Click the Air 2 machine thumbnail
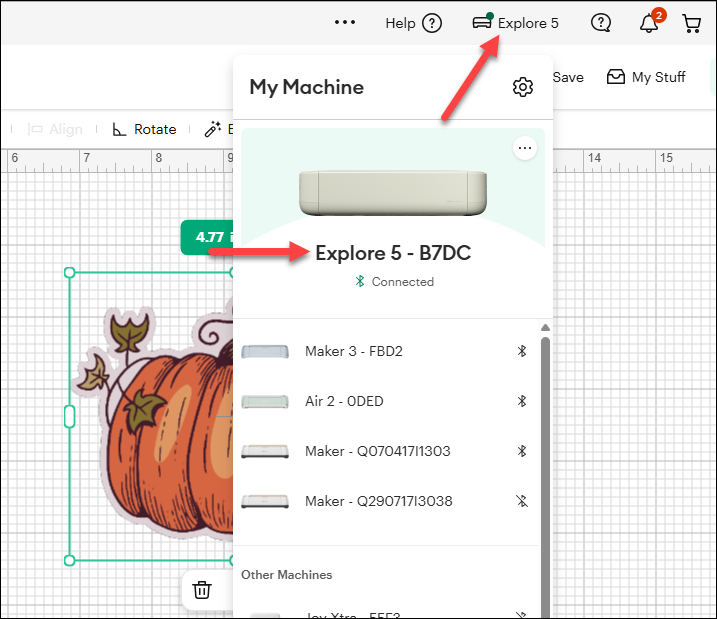 (x=265, y=401)
